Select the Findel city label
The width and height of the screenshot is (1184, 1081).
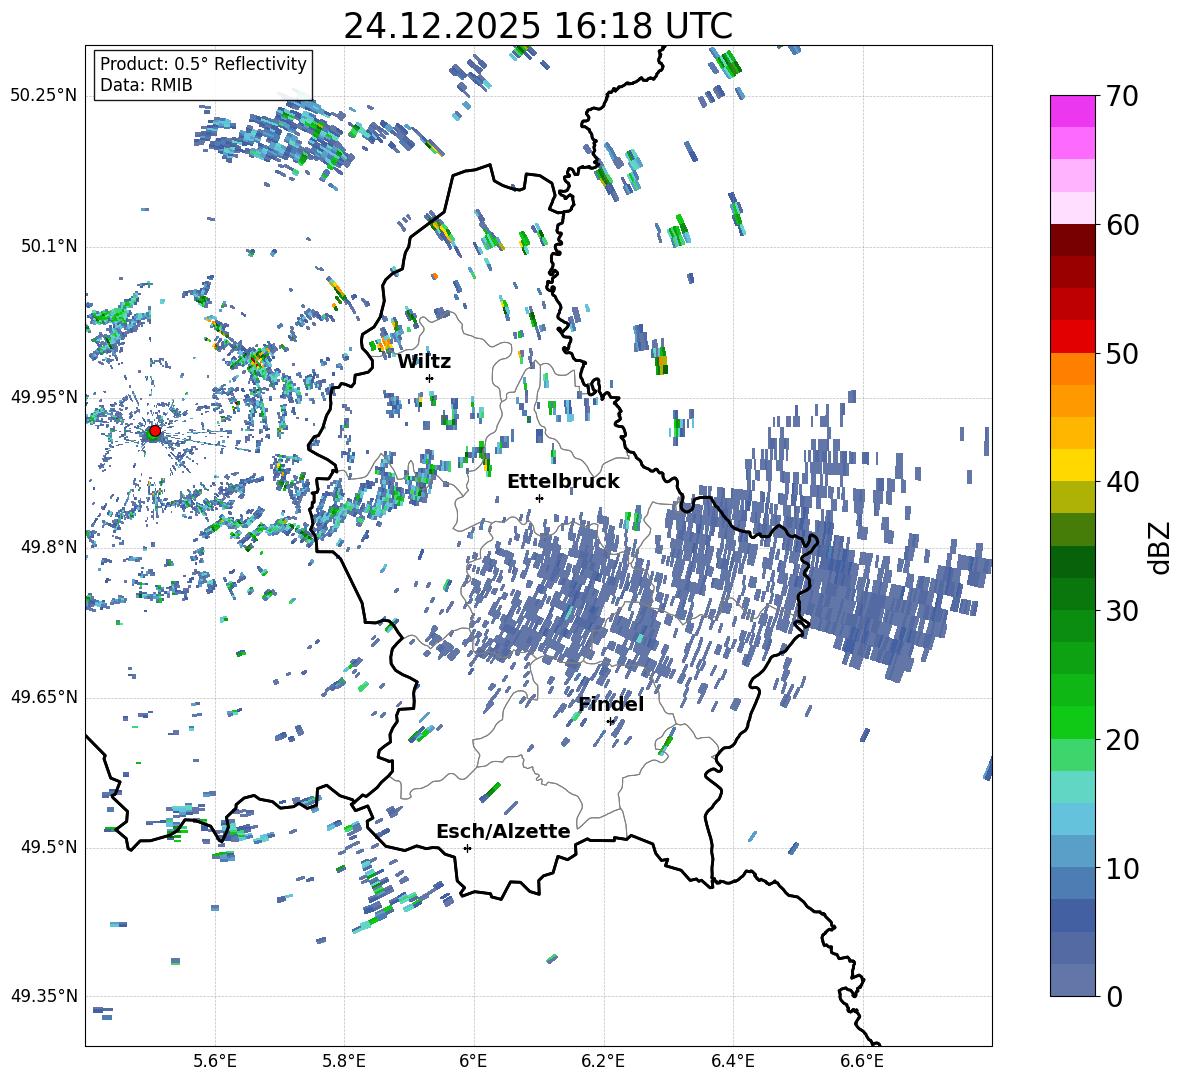click(x=611, y=704)
